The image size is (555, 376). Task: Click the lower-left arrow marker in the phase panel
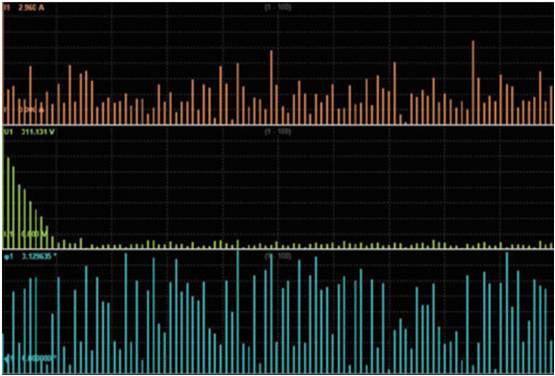pos(6,358)
